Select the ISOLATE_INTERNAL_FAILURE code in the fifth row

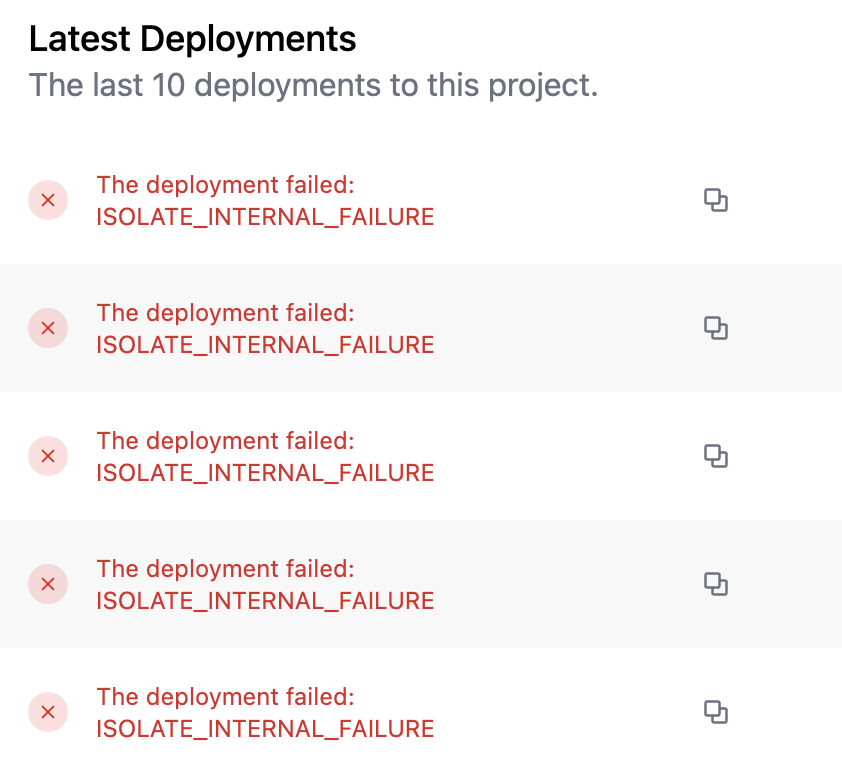(265, 729)
